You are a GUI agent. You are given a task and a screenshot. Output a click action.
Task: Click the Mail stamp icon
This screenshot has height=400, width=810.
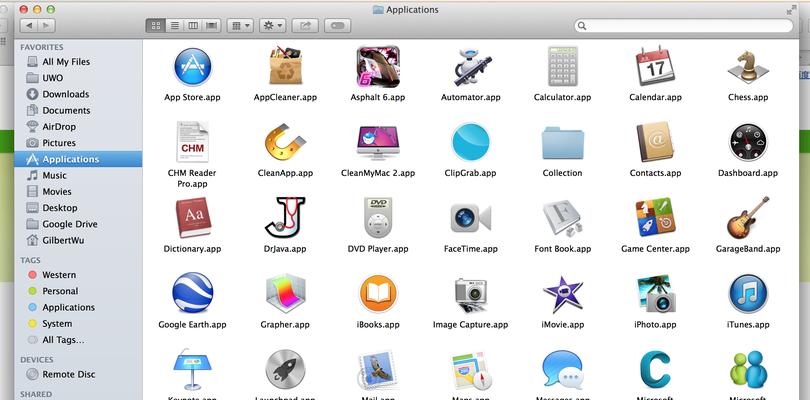[378, 370]
